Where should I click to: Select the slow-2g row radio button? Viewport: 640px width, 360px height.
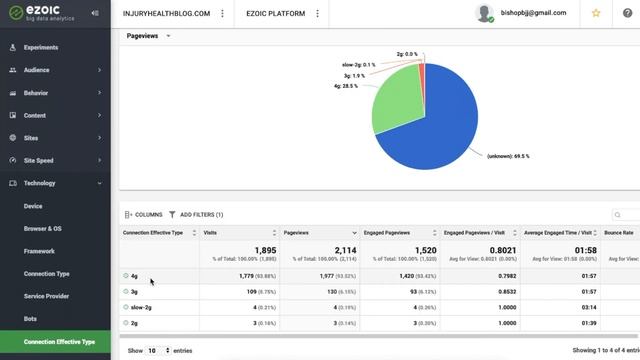(126, 307)
